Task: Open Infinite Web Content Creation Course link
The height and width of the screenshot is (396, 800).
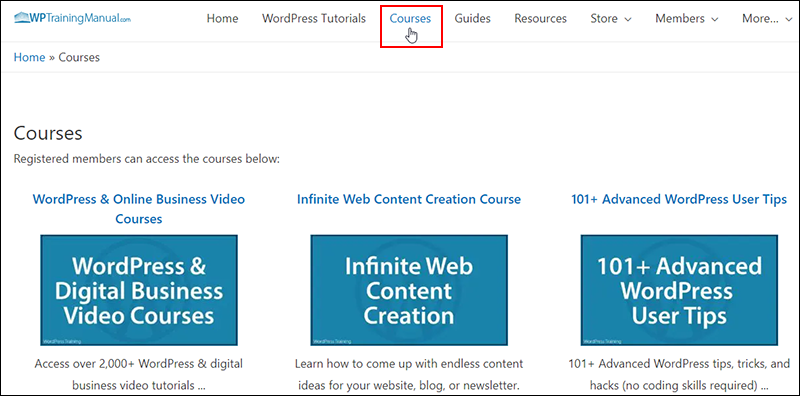Action: pyautogui.click(x=409, y=199)
